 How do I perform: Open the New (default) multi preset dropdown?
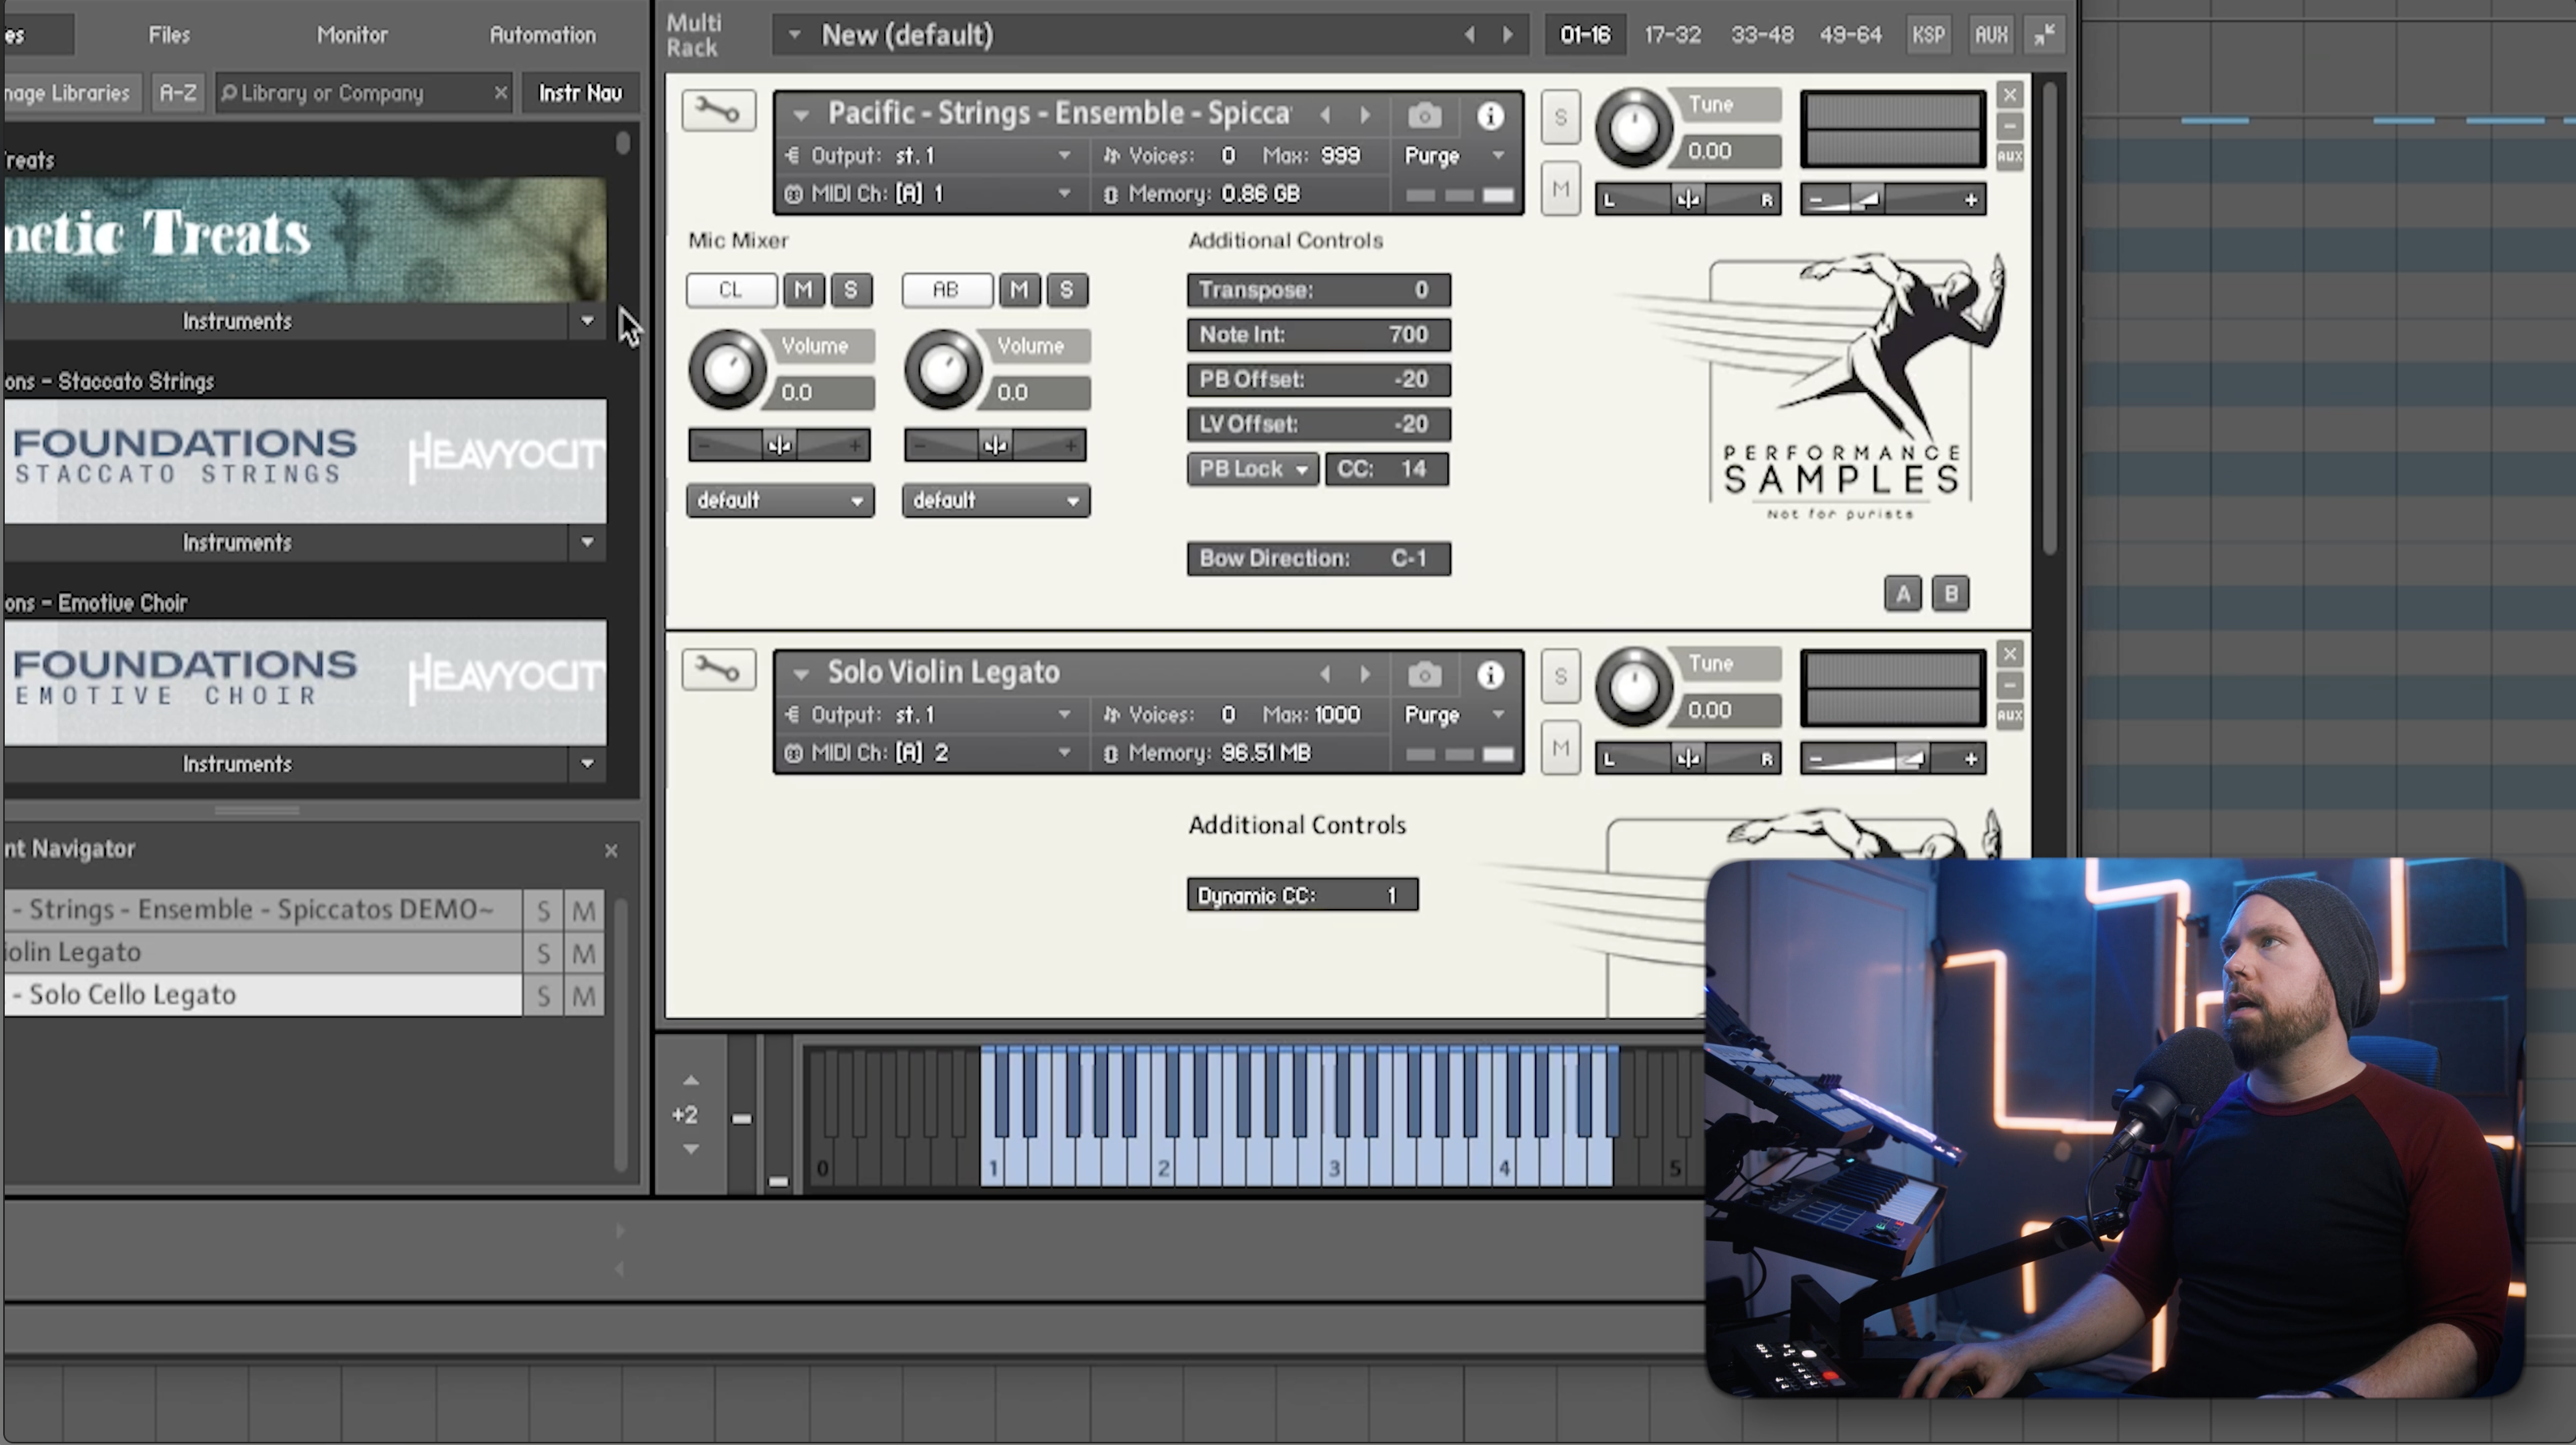coord(794,35)
